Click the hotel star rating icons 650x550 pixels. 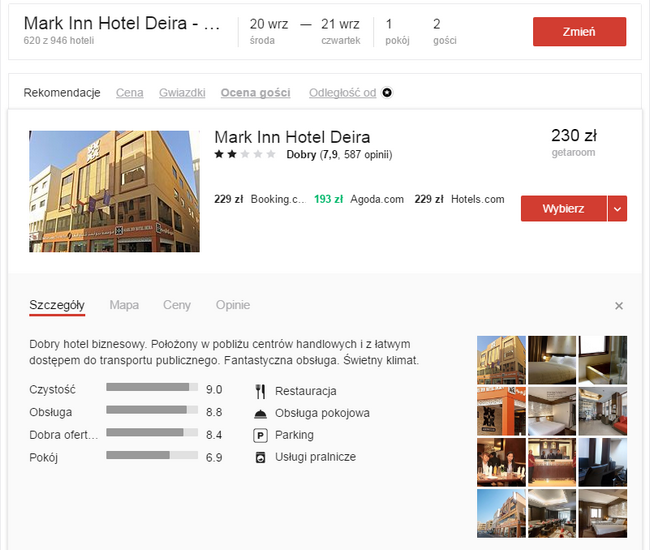245,155
